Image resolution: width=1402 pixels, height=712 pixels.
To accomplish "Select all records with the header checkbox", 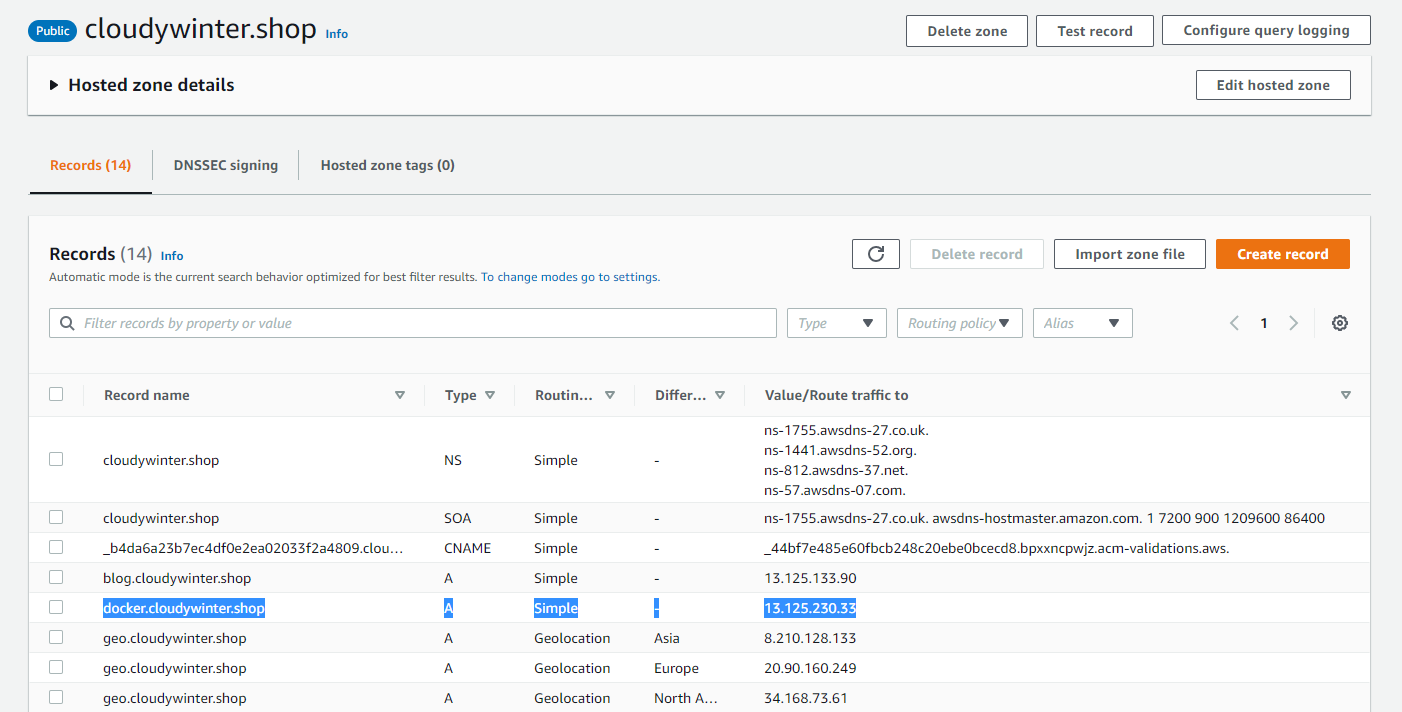I will point(56,394).
